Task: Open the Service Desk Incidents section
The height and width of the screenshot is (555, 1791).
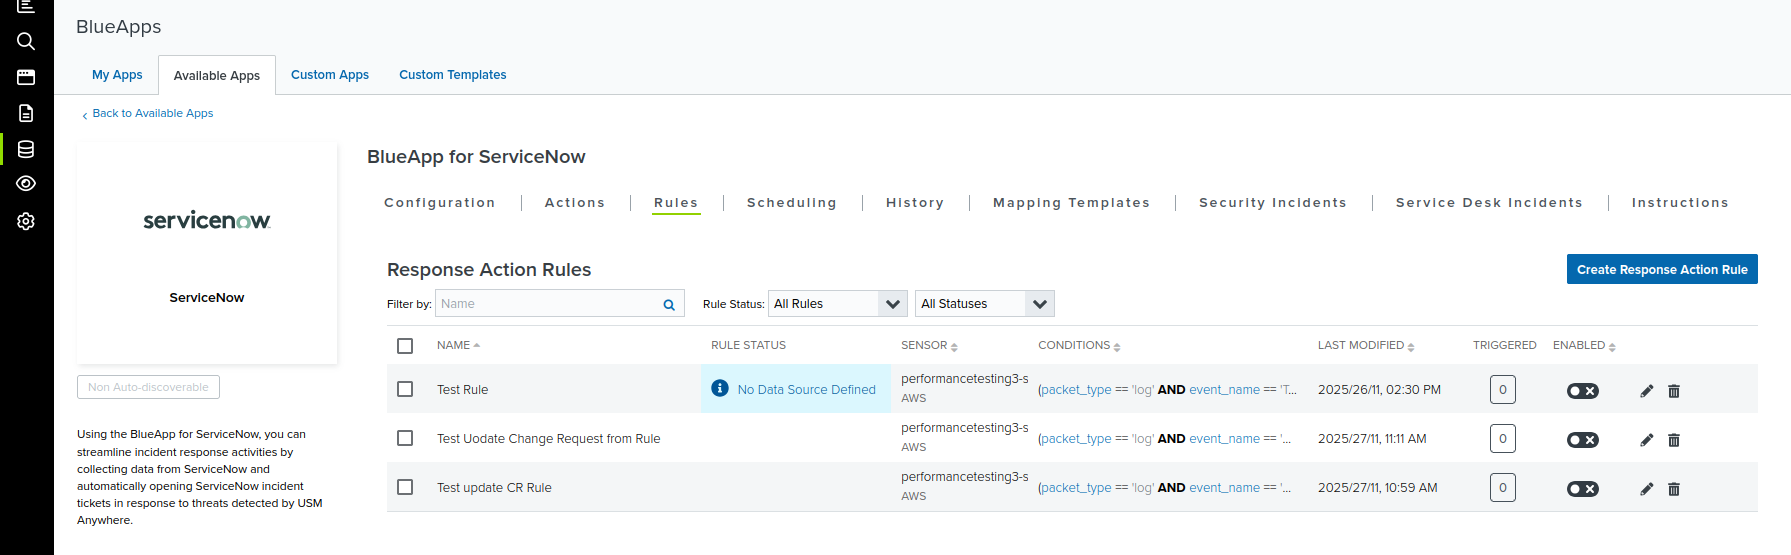Action: [x=1489, y=203]
